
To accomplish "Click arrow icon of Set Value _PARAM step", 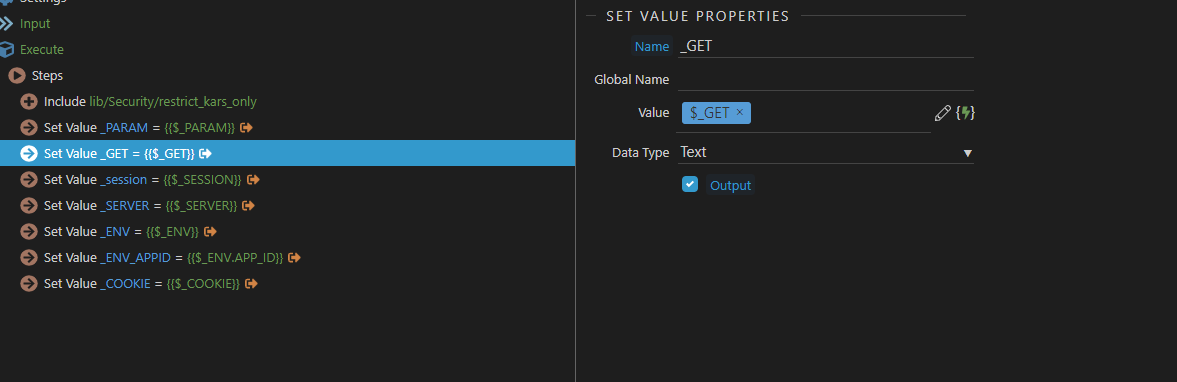I will tap(29, 128).
